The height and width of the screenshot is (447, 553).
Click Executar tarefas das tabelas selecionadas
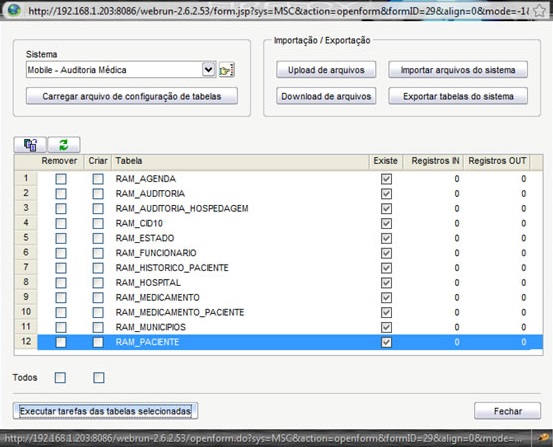pos(105,411)
